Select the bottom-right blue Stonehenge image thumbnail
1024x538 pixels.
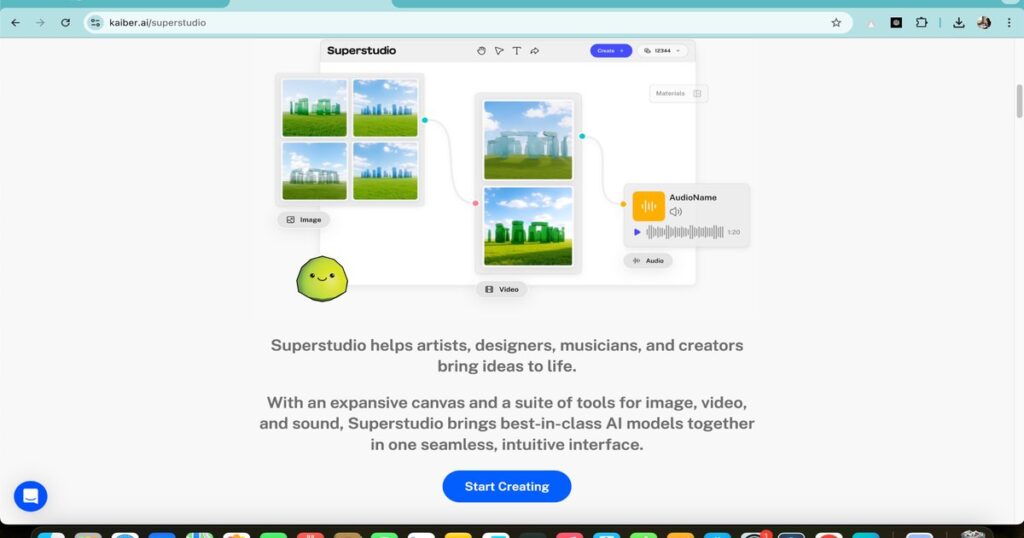click(x=385, y=170)
